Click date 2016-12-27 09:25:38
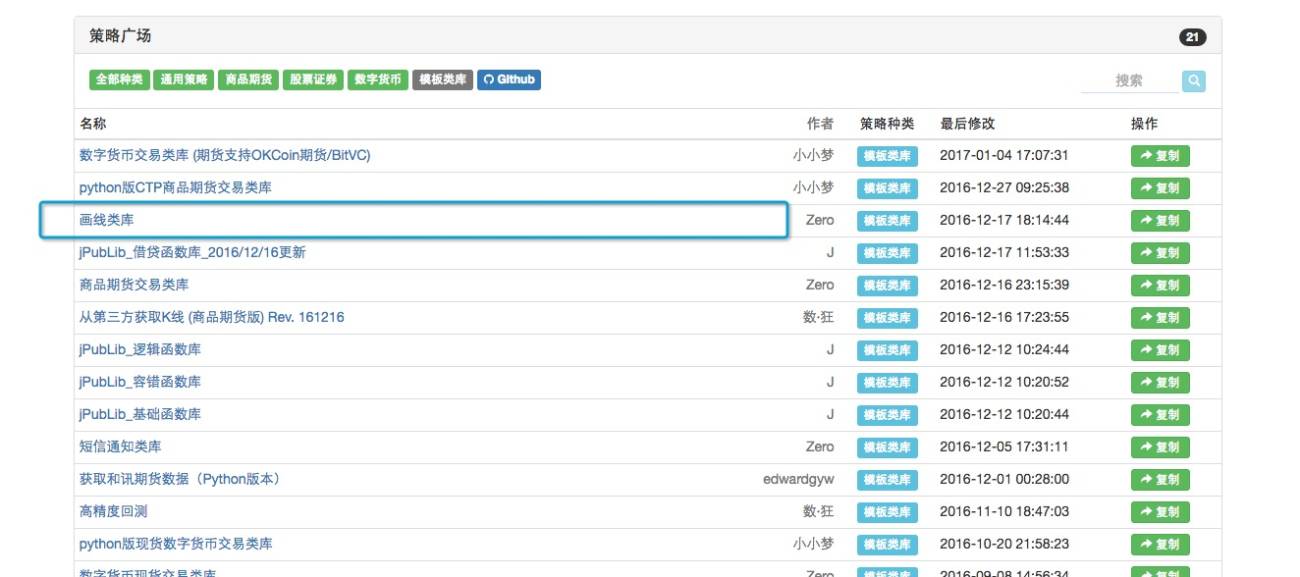 (1005, 187)
